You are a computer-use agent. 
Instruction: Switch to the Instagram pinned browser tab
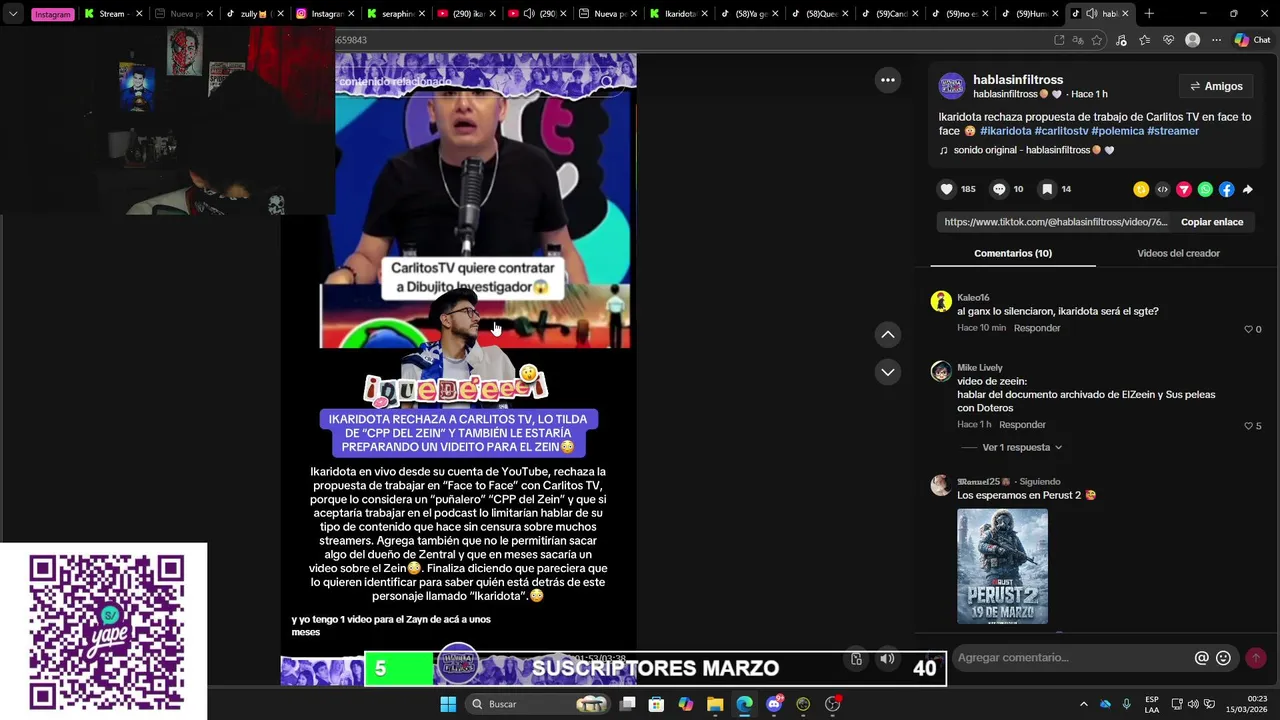click(52, 14)
